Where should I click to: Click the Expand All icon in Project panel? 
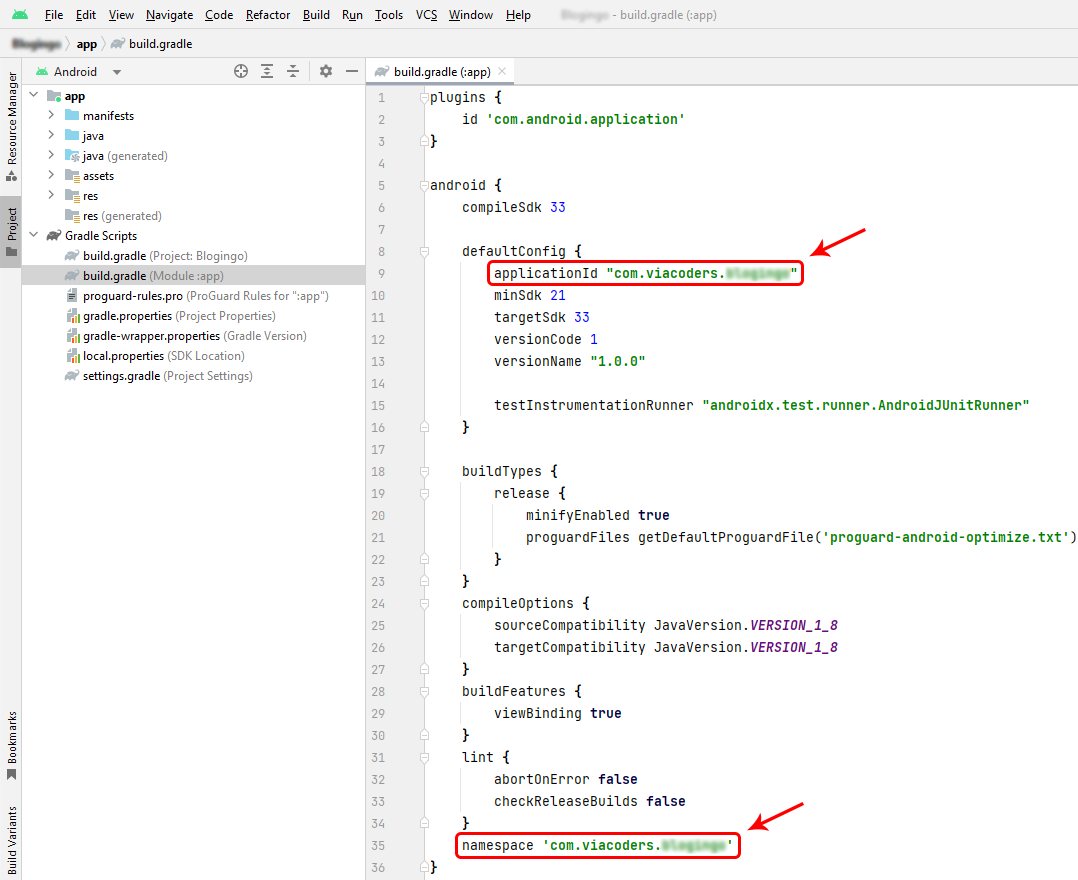267,71
